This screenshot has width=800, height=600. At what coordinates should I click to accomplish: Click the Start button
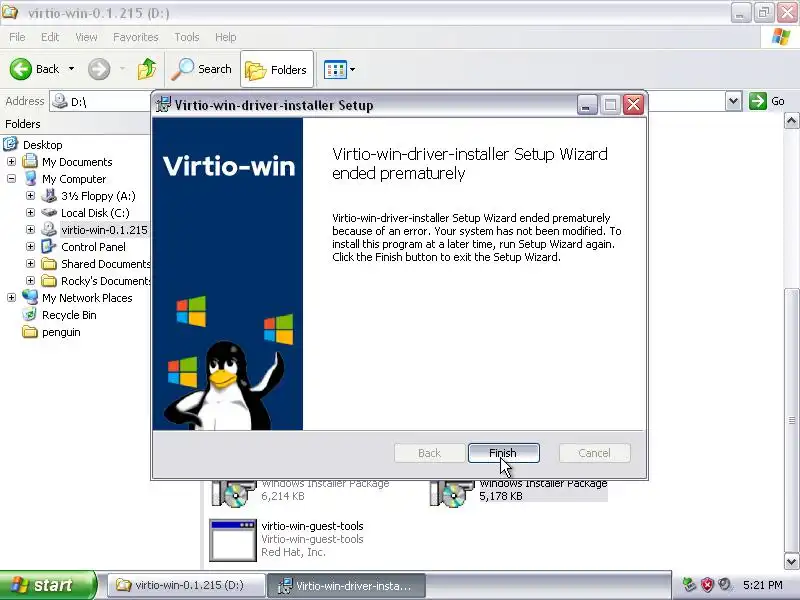pos(47,585)
